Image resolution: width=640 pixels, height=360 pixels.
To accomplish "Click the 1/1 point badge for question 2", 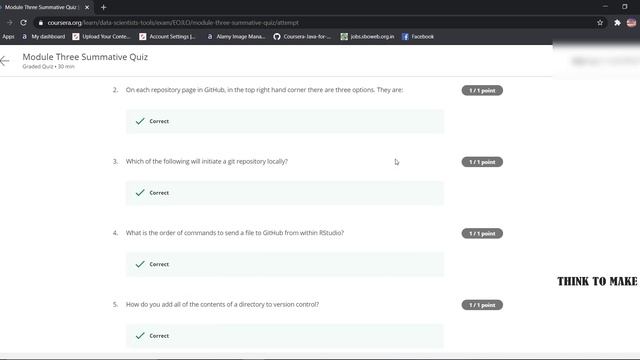I will pyautogui.click(x=482, y=91).
